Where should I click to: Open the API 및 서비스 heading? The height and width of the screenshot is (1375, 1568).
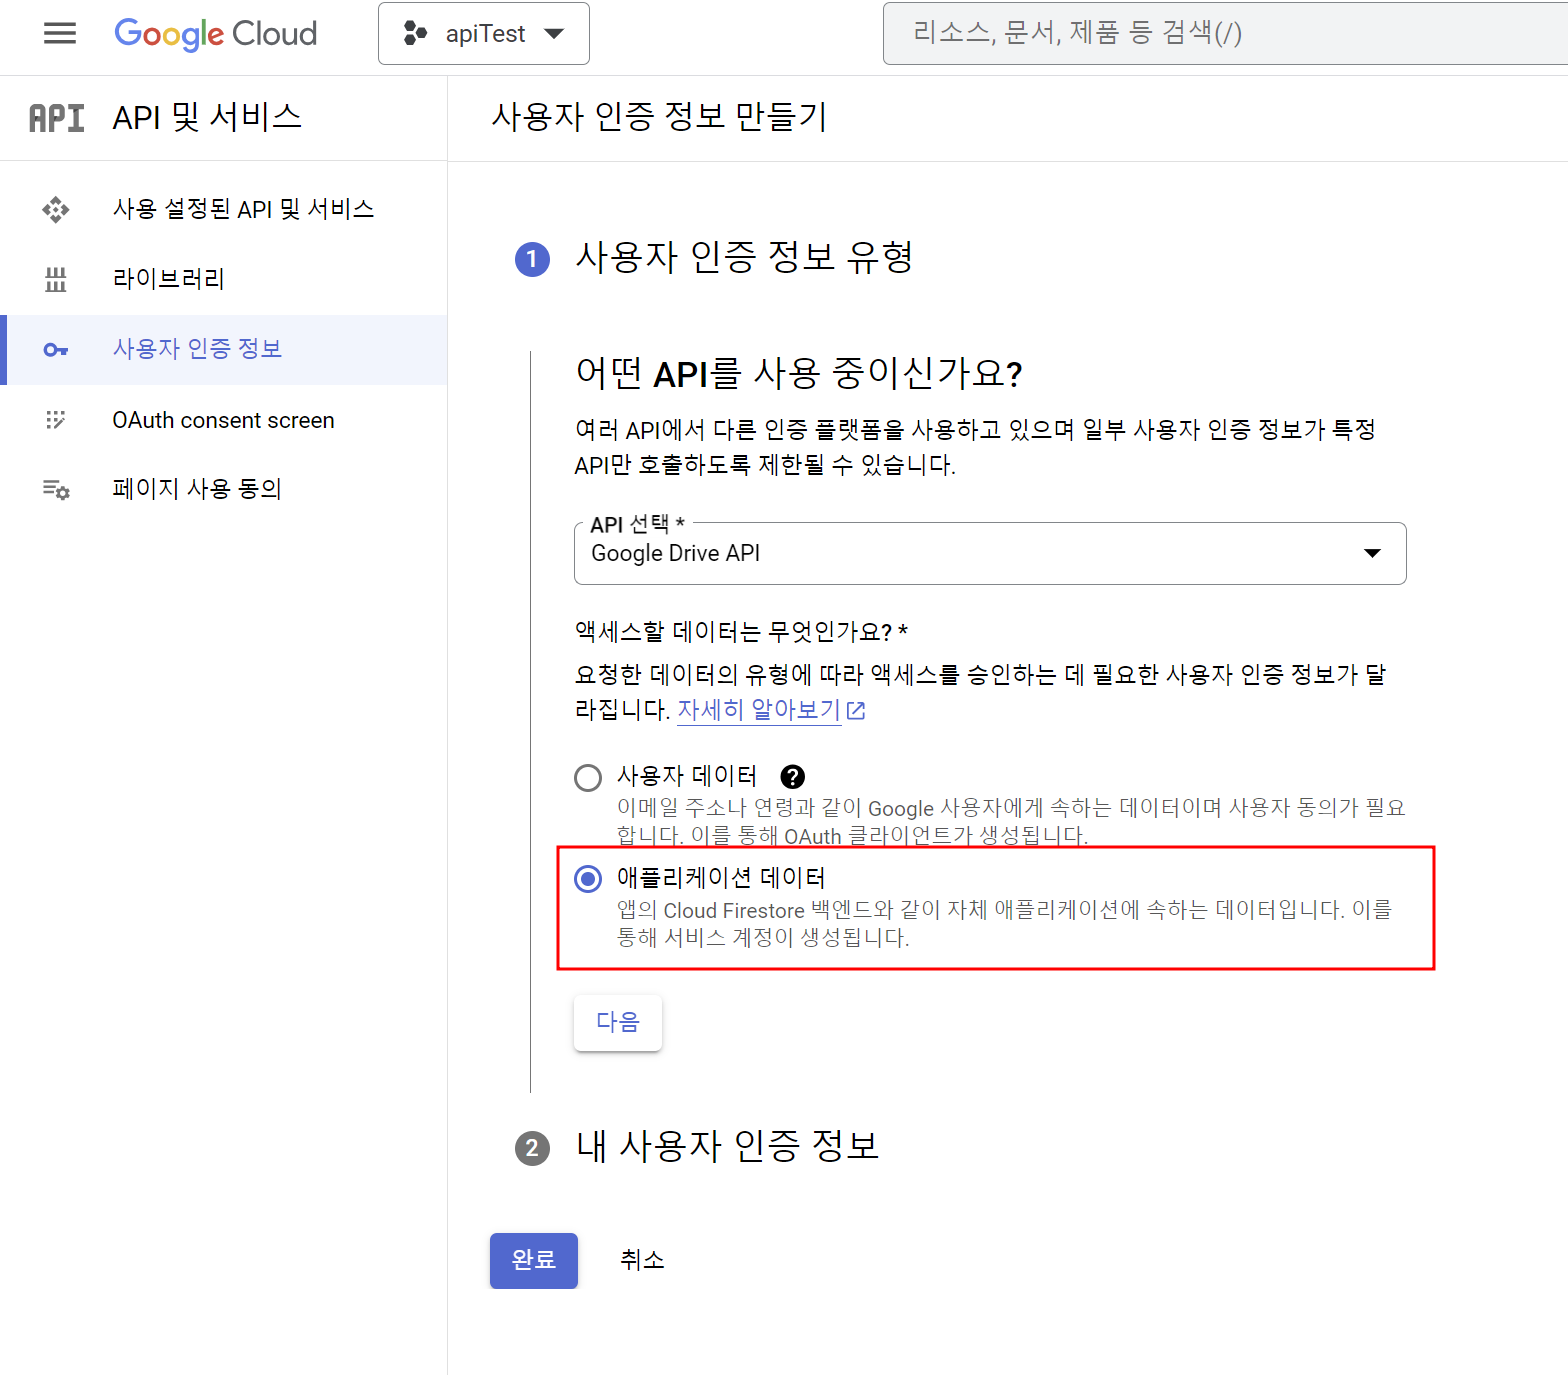coord(207,117)
